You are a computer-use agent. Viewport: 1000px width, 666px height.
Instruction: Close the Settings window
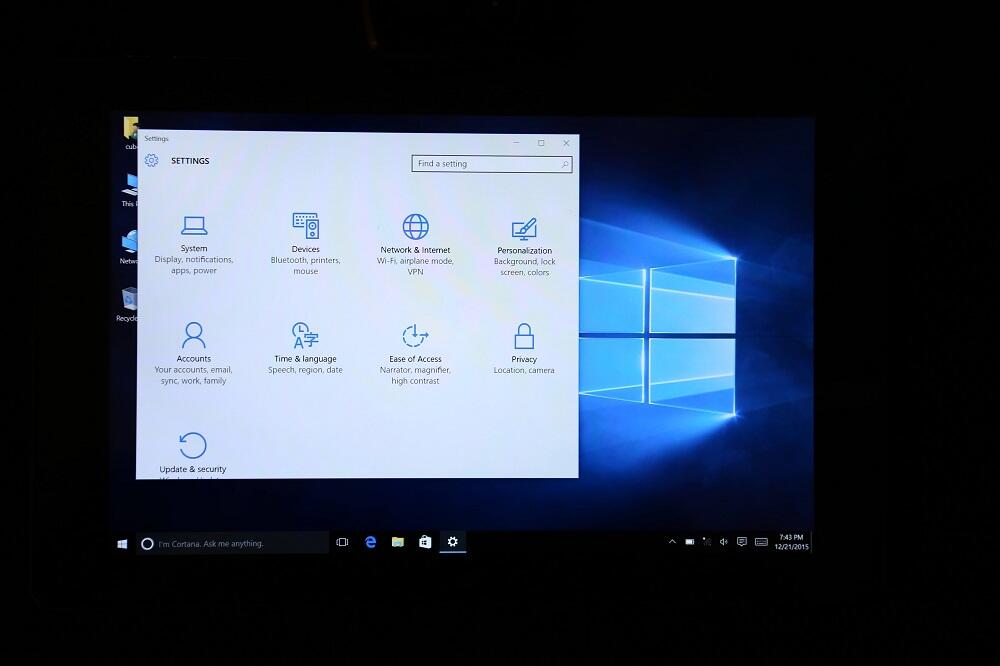pos(566,143)
